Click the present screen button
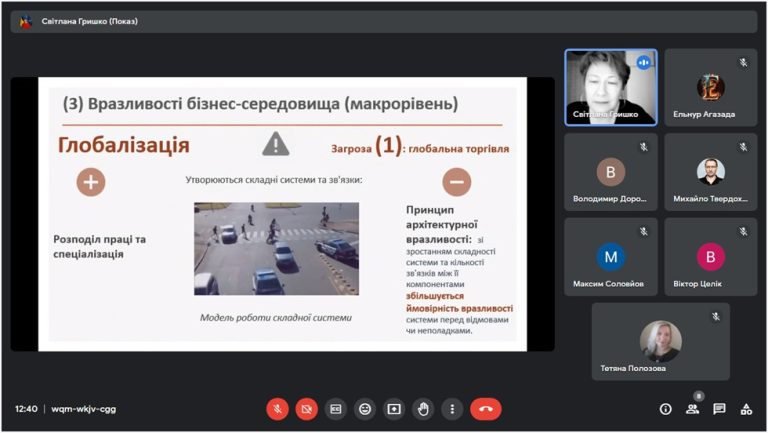The image size is (768, 433). coord(394,409)
